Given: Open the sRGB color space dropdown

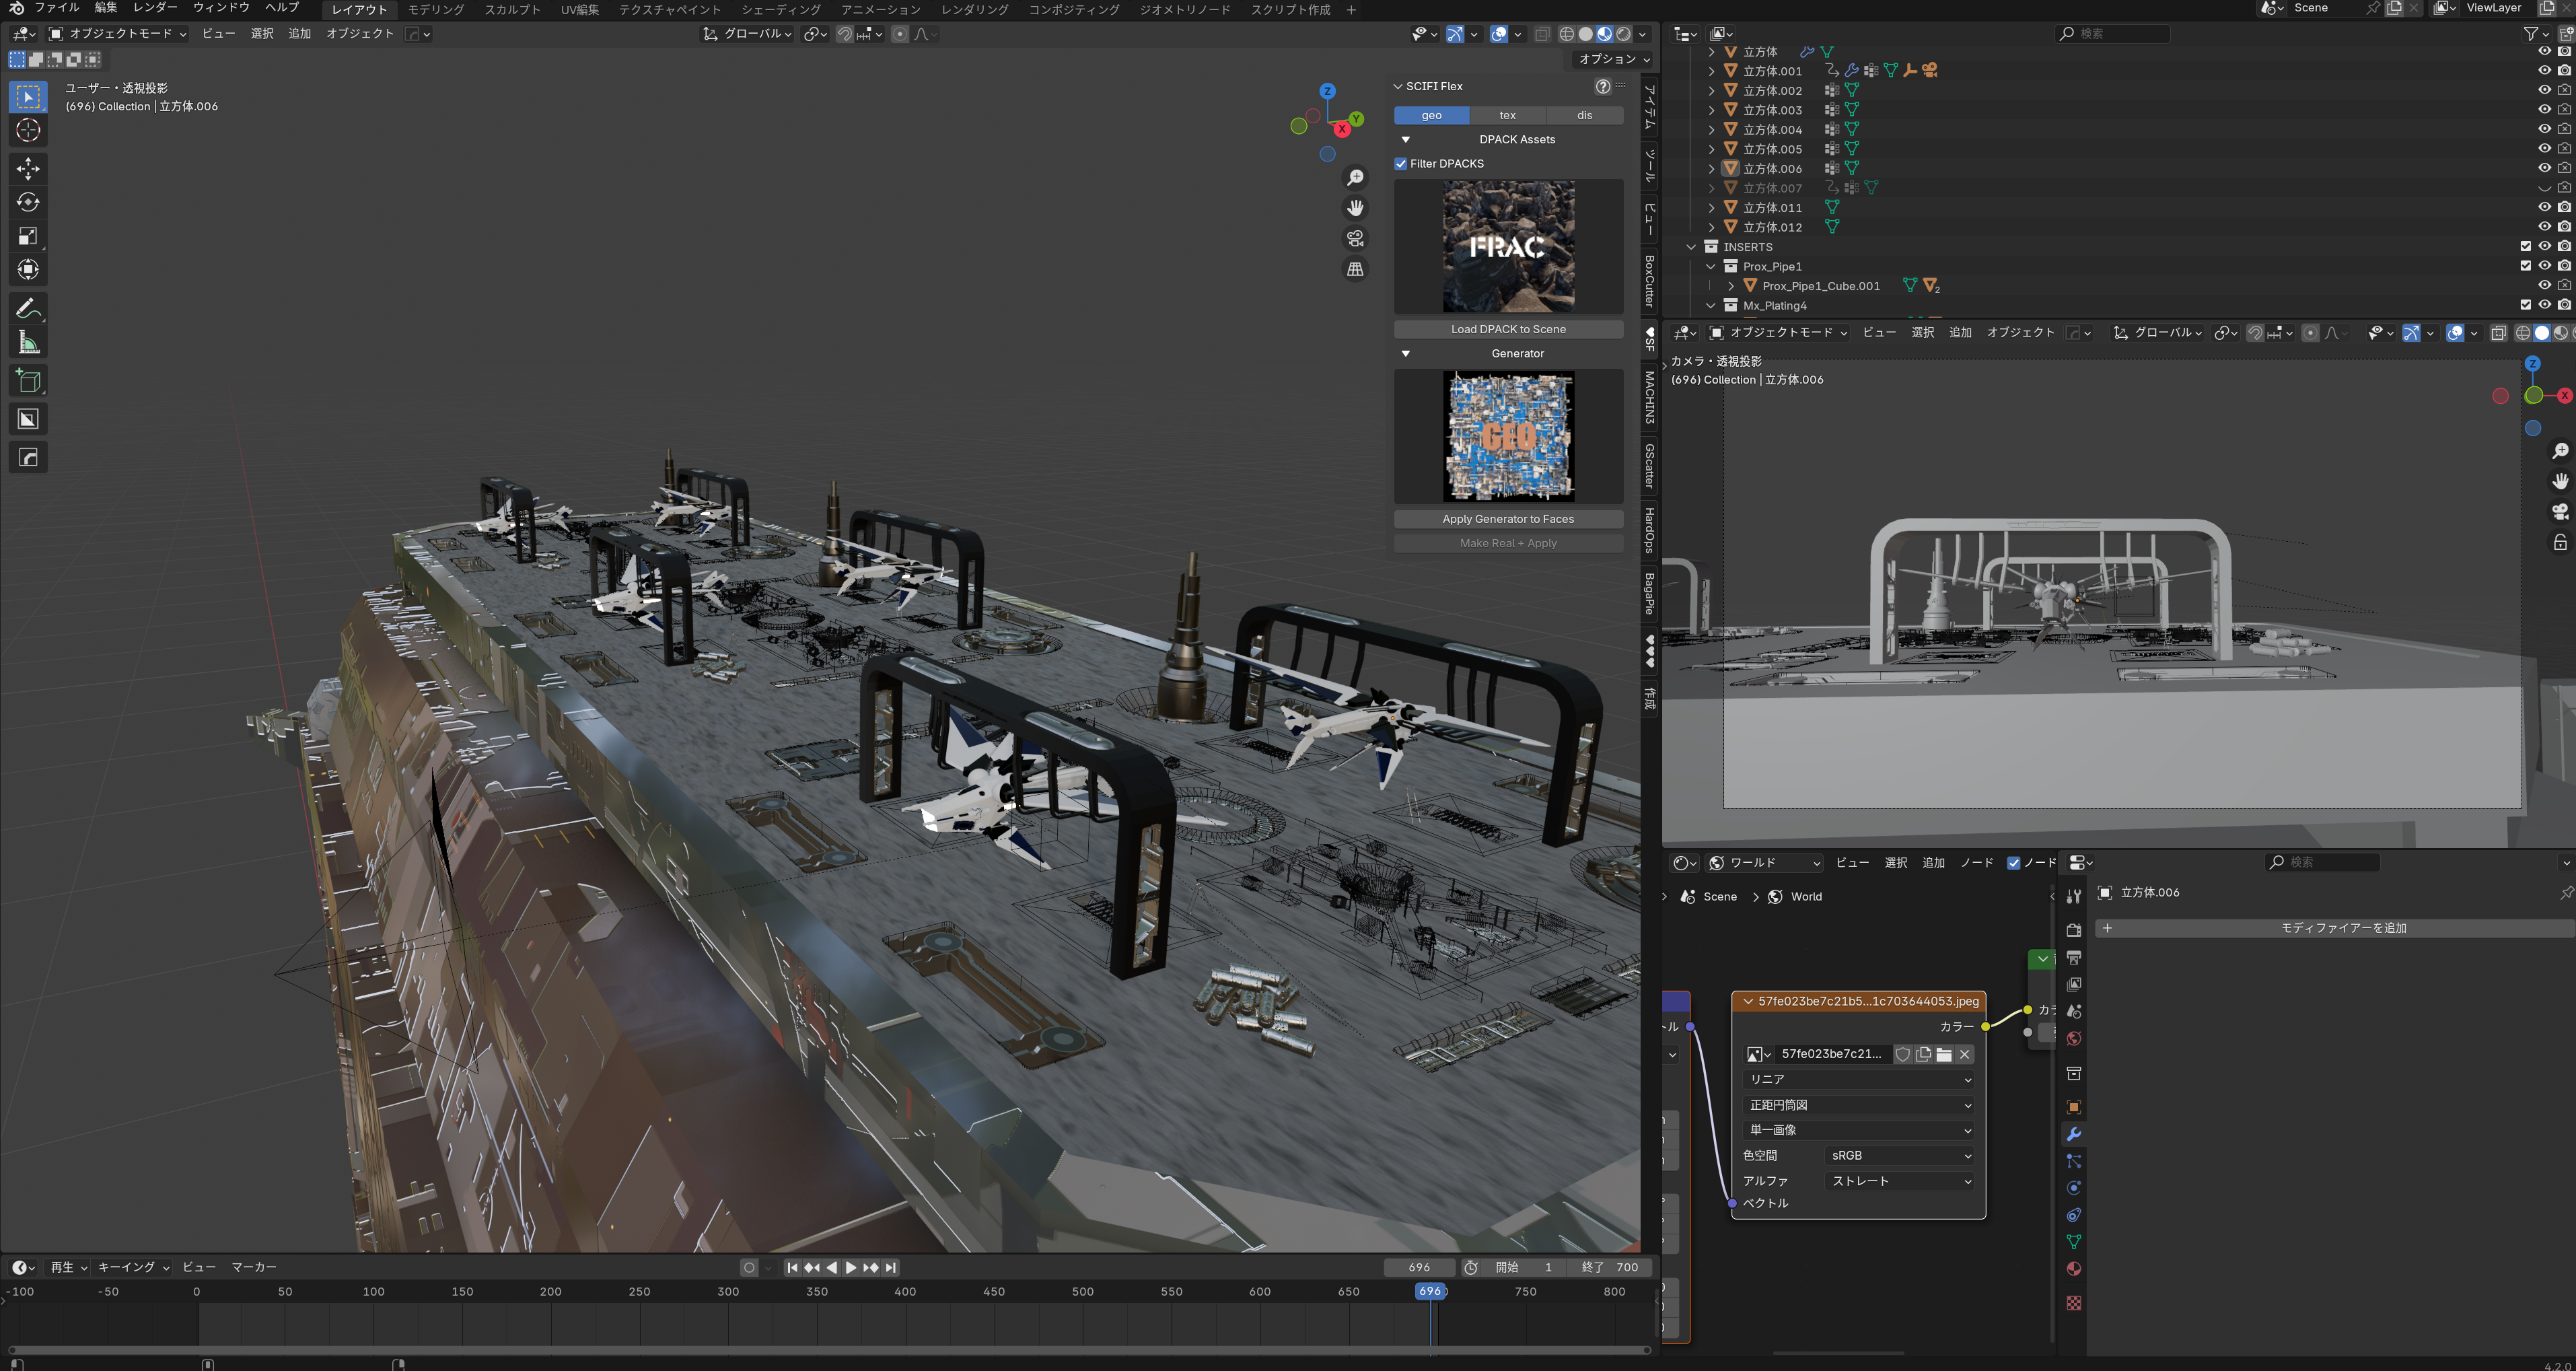Looking at the screenshot, I should [1900, 1155].
